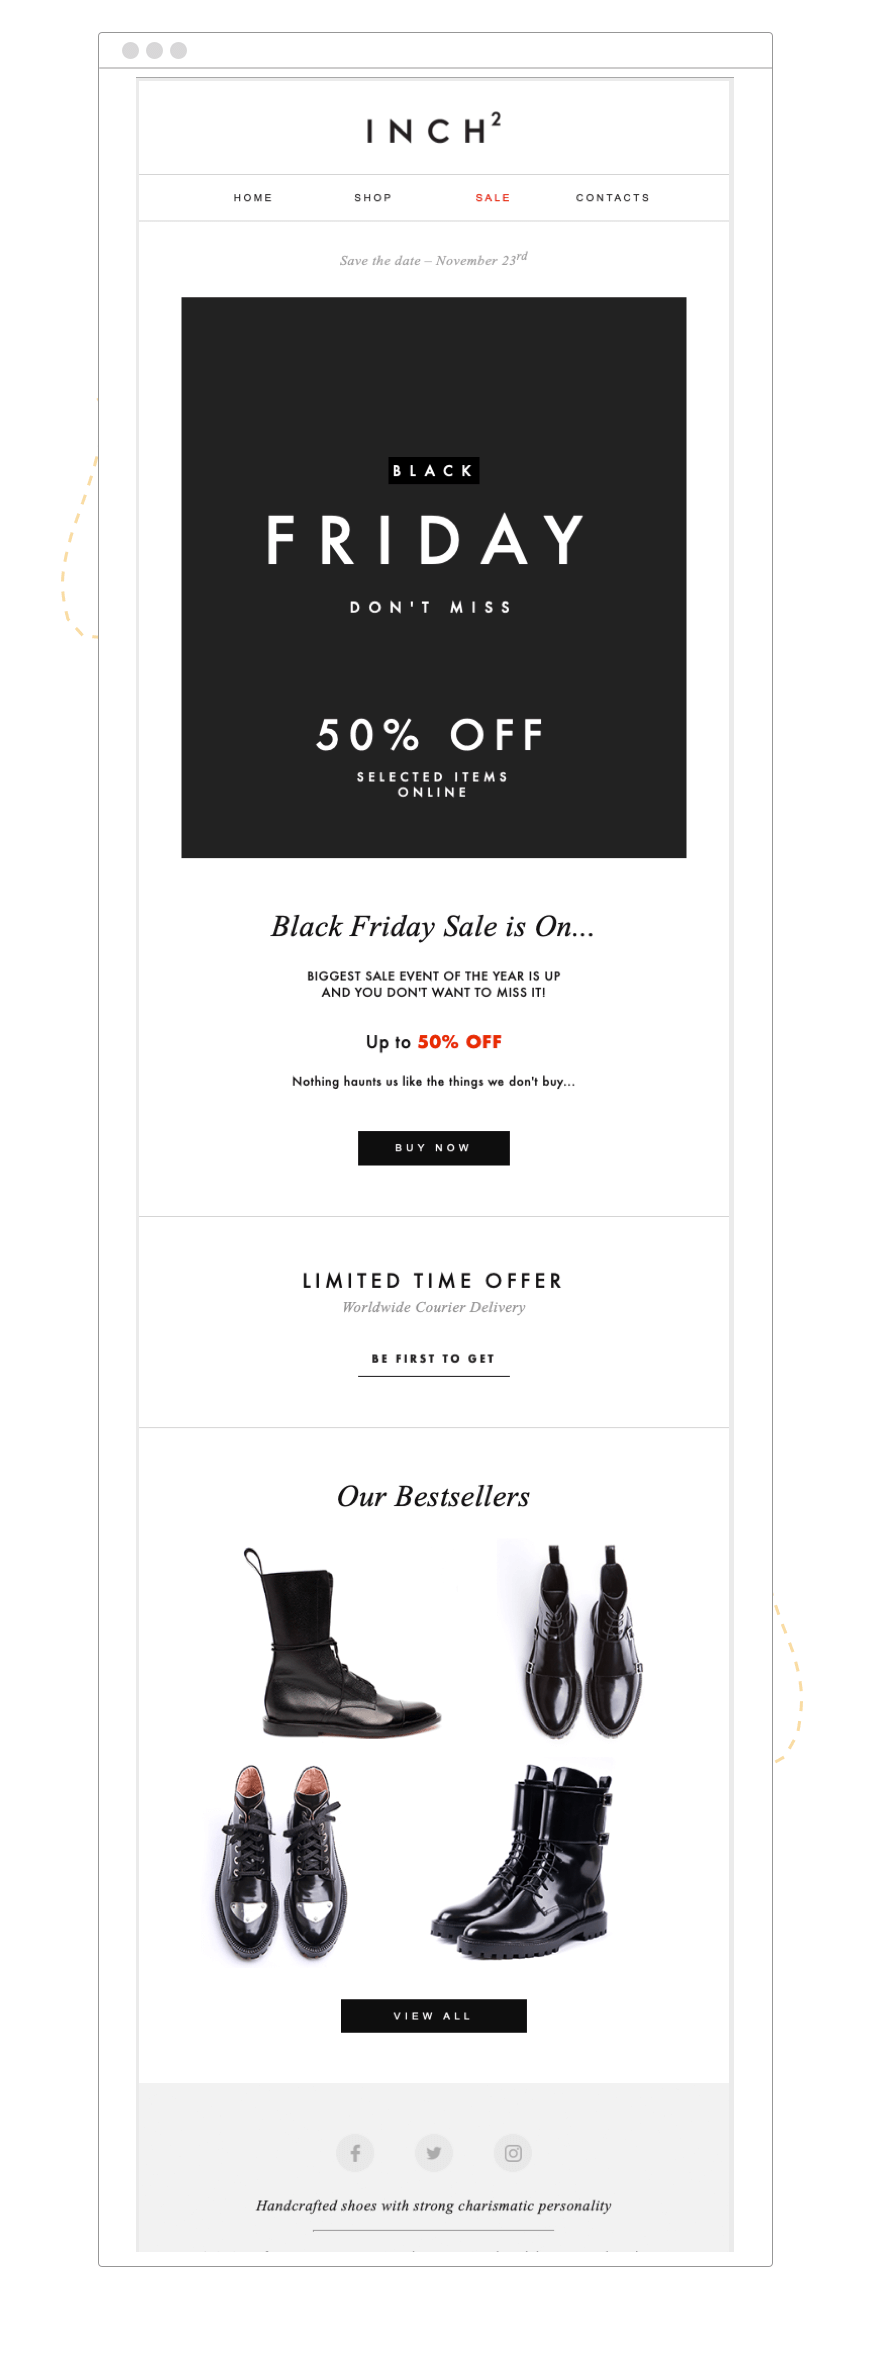
Task: Click the red 50% OFF text
Action: [x=460, y=1042]
